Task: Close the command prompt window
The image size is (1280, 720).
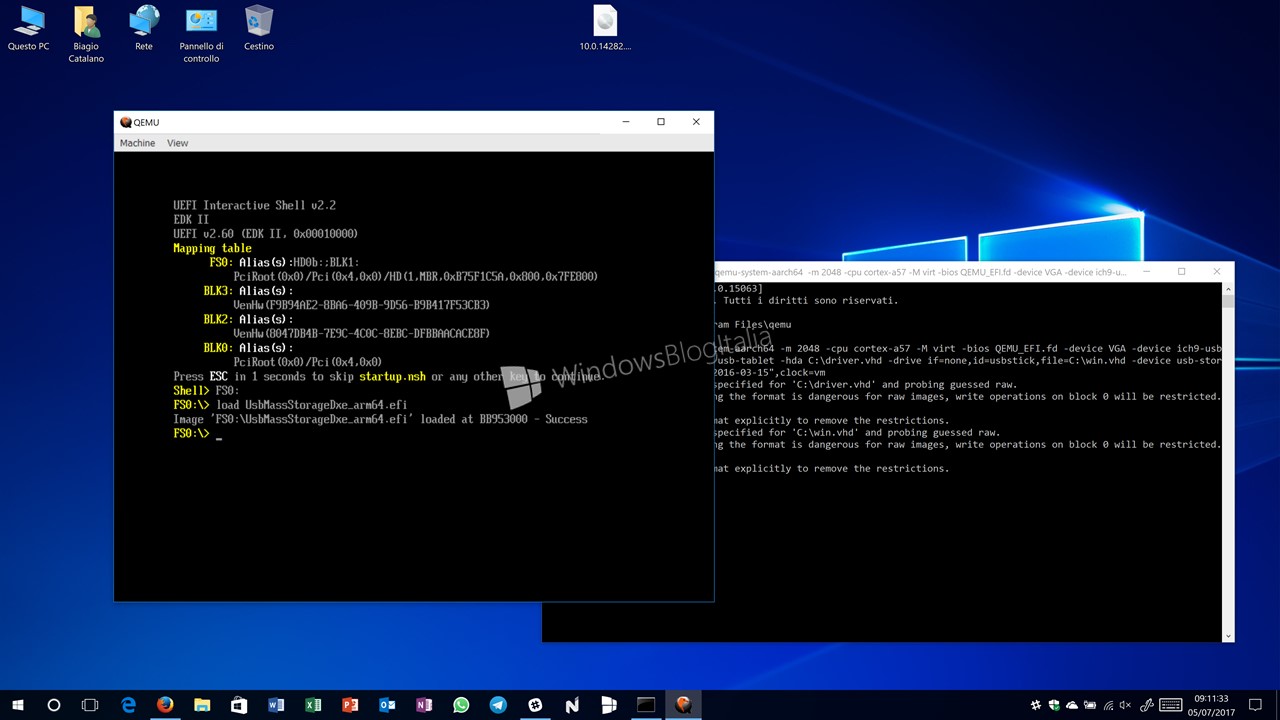Action: [x=1216, y=272]
